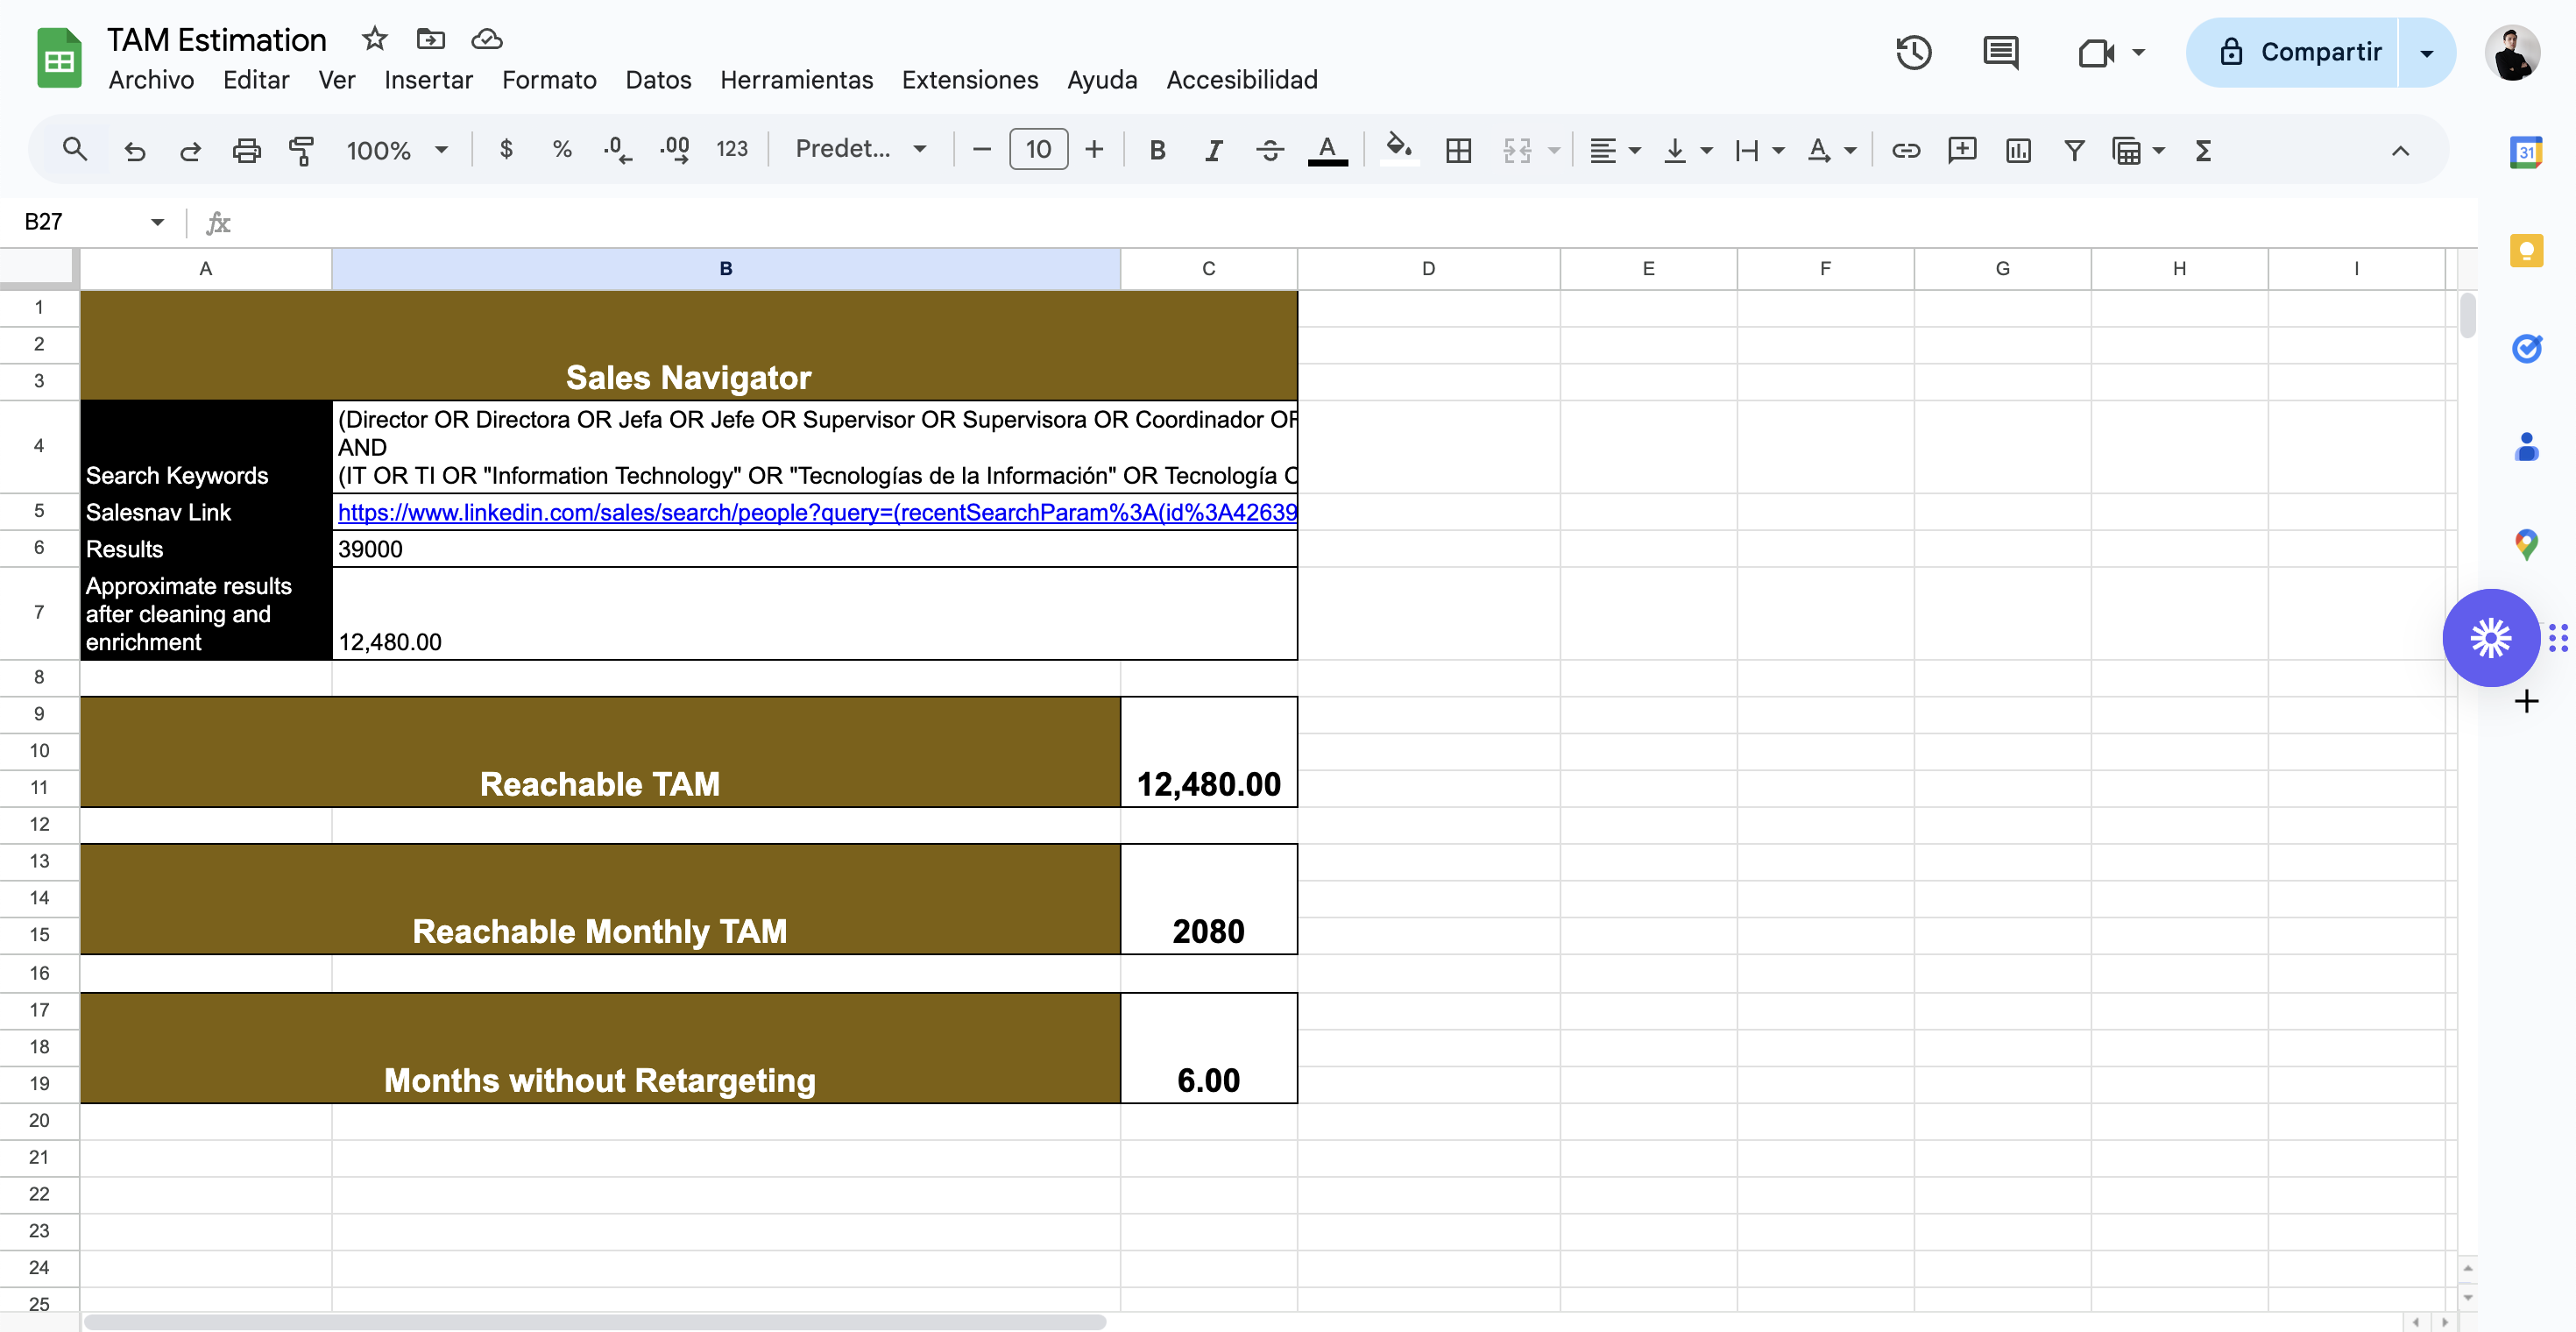The image size is (2576, 1332).
Task: Insert link with chain icon
Action: pyautogui.click(x=1906, y=150)
